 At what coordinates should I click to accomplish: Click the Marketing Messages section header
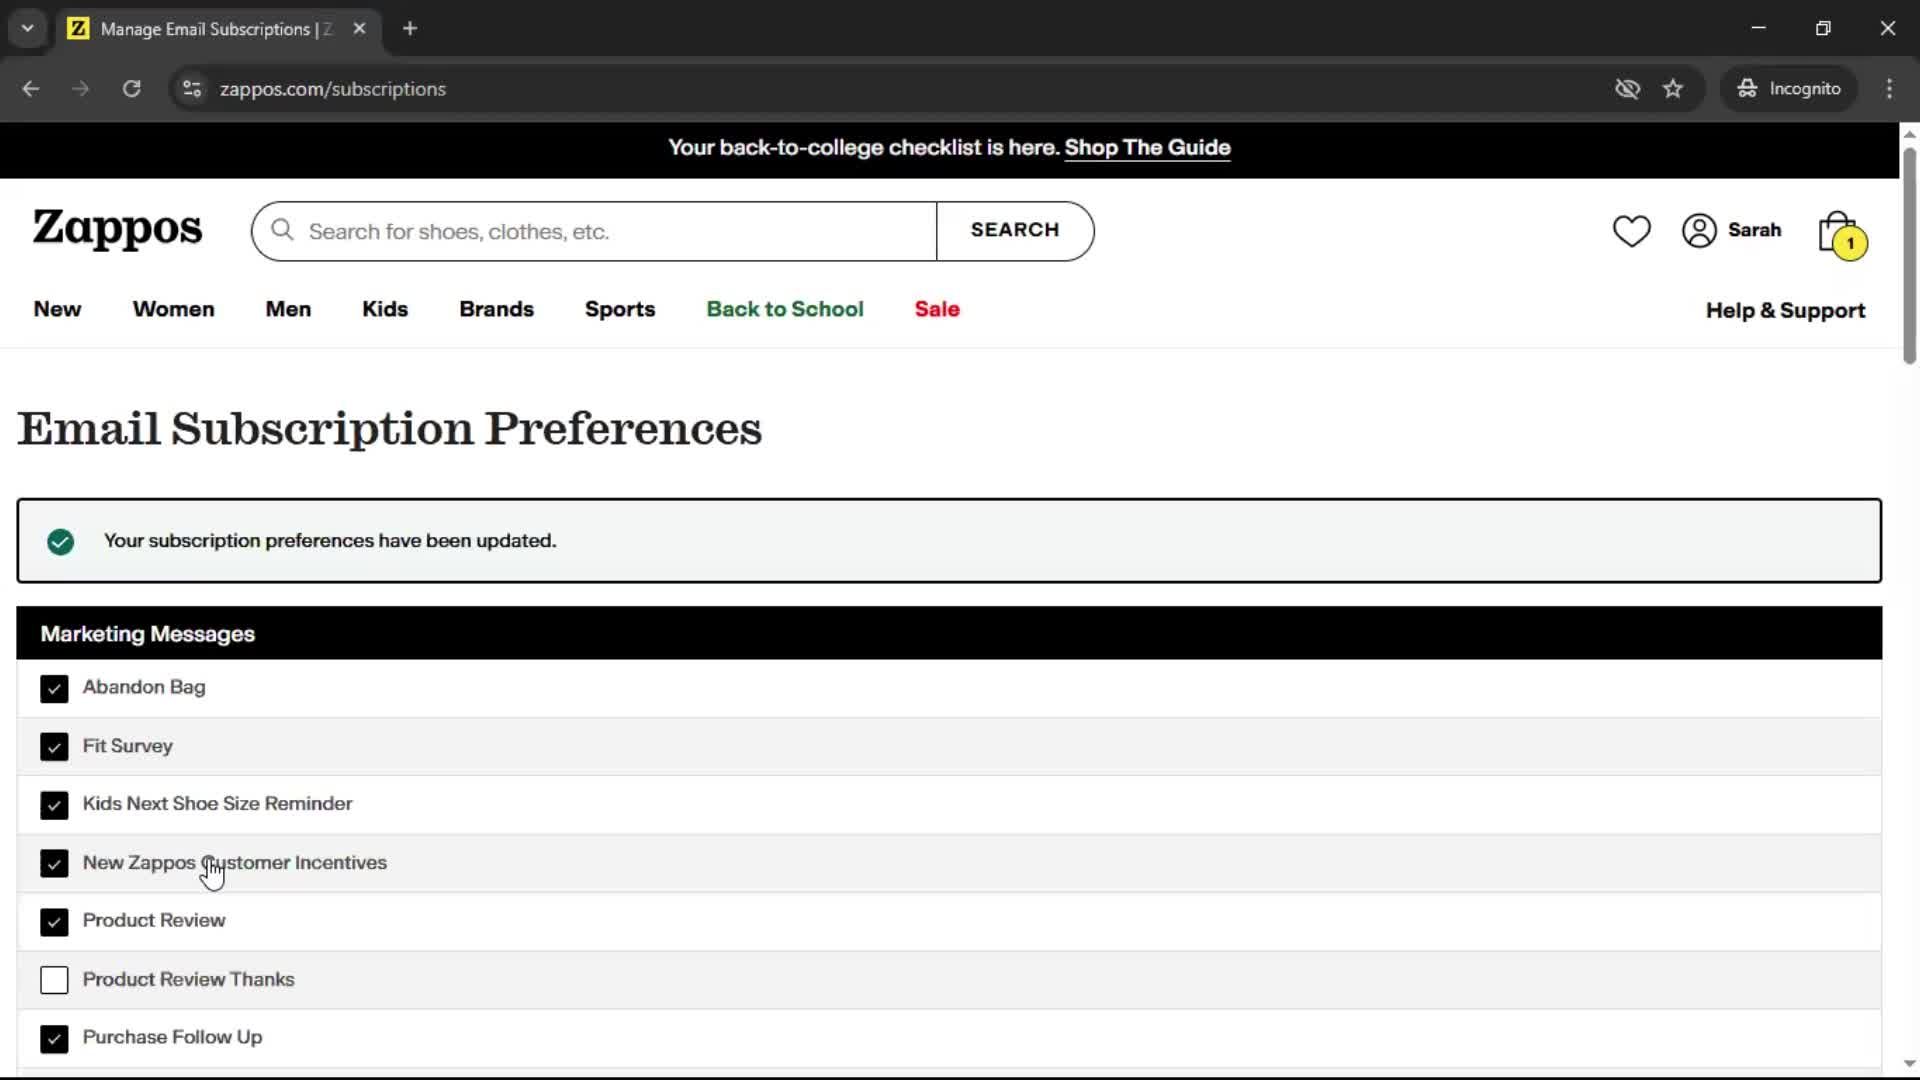click(949, 634)
